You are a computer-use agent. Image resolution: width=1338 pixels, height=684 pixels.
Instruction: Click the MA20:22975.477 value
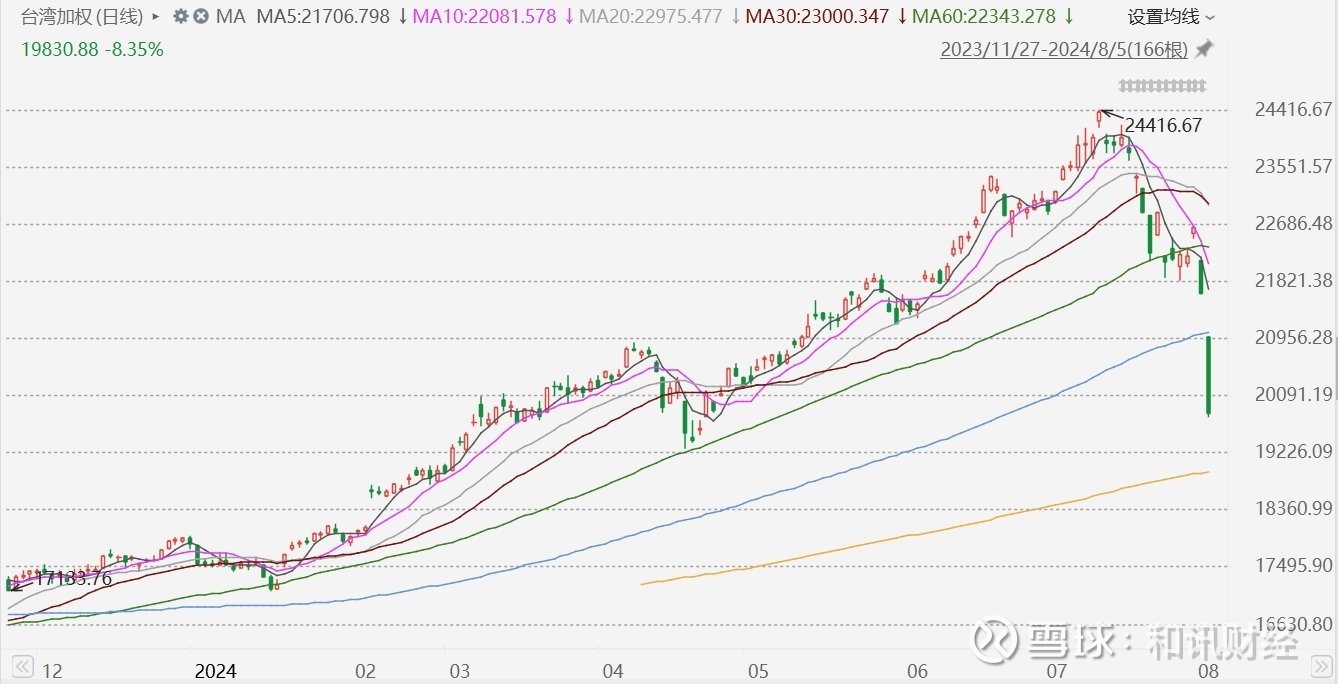(x=650, y=17)
